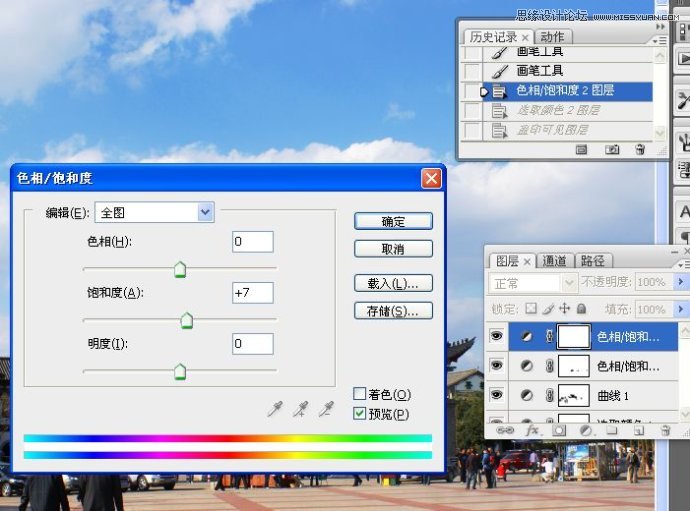Click the subtract-from-sample eyedropper (minus)

(x=326, y=408)
